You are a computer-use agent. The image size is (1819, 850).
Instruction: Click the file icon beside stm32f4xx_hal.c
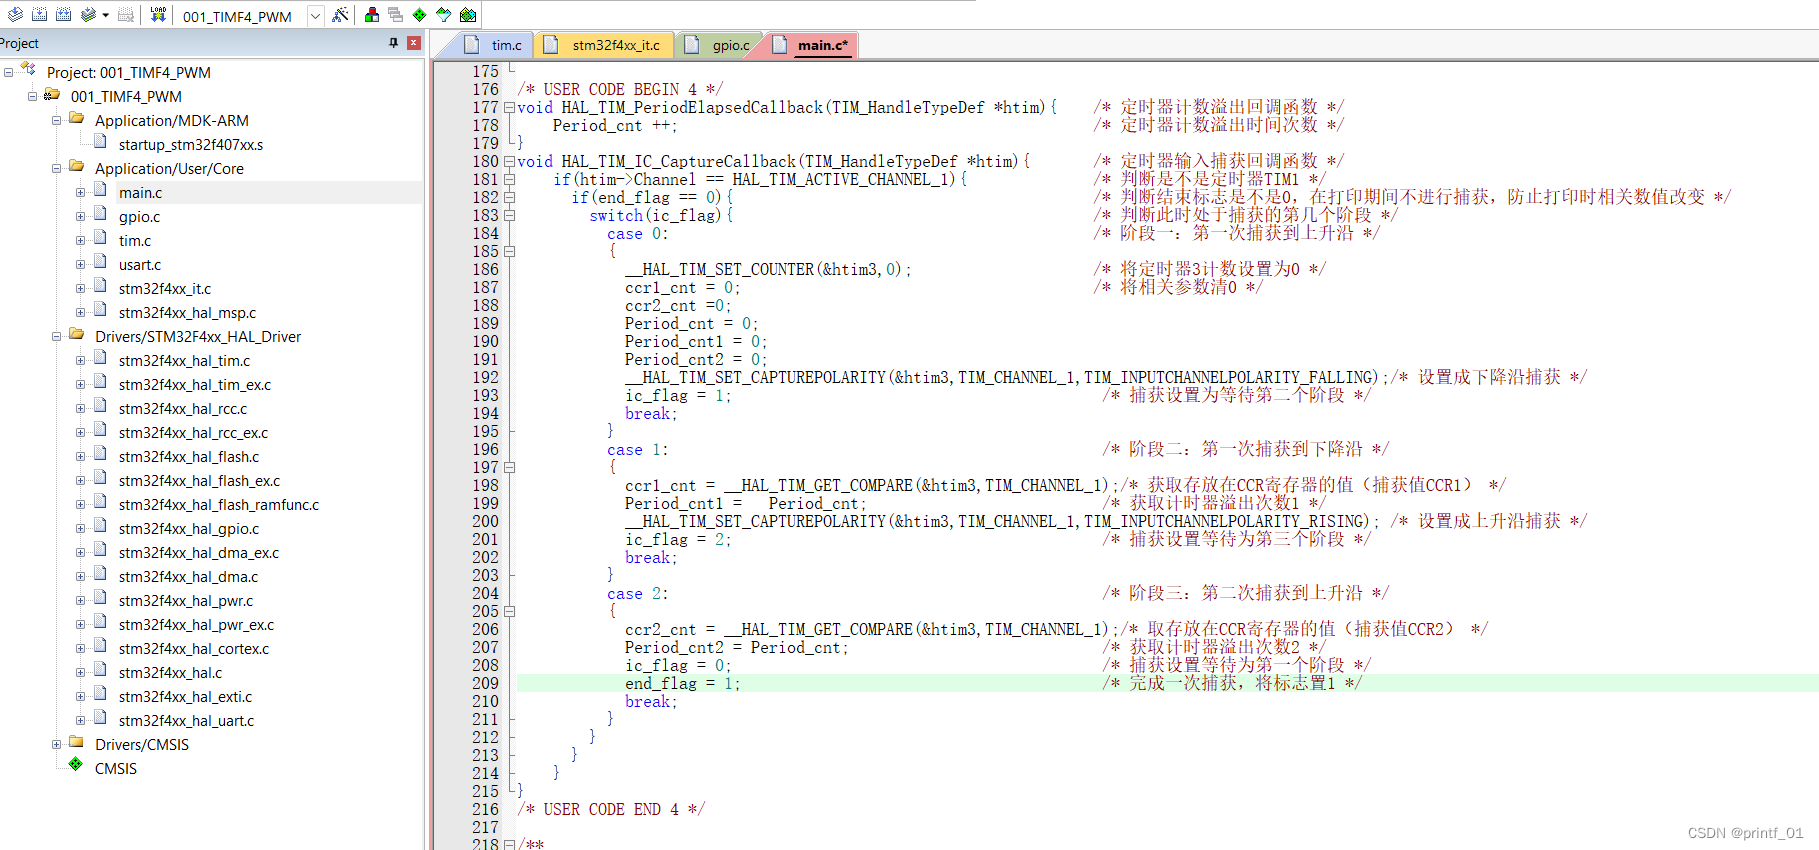(x=100, y=671)
